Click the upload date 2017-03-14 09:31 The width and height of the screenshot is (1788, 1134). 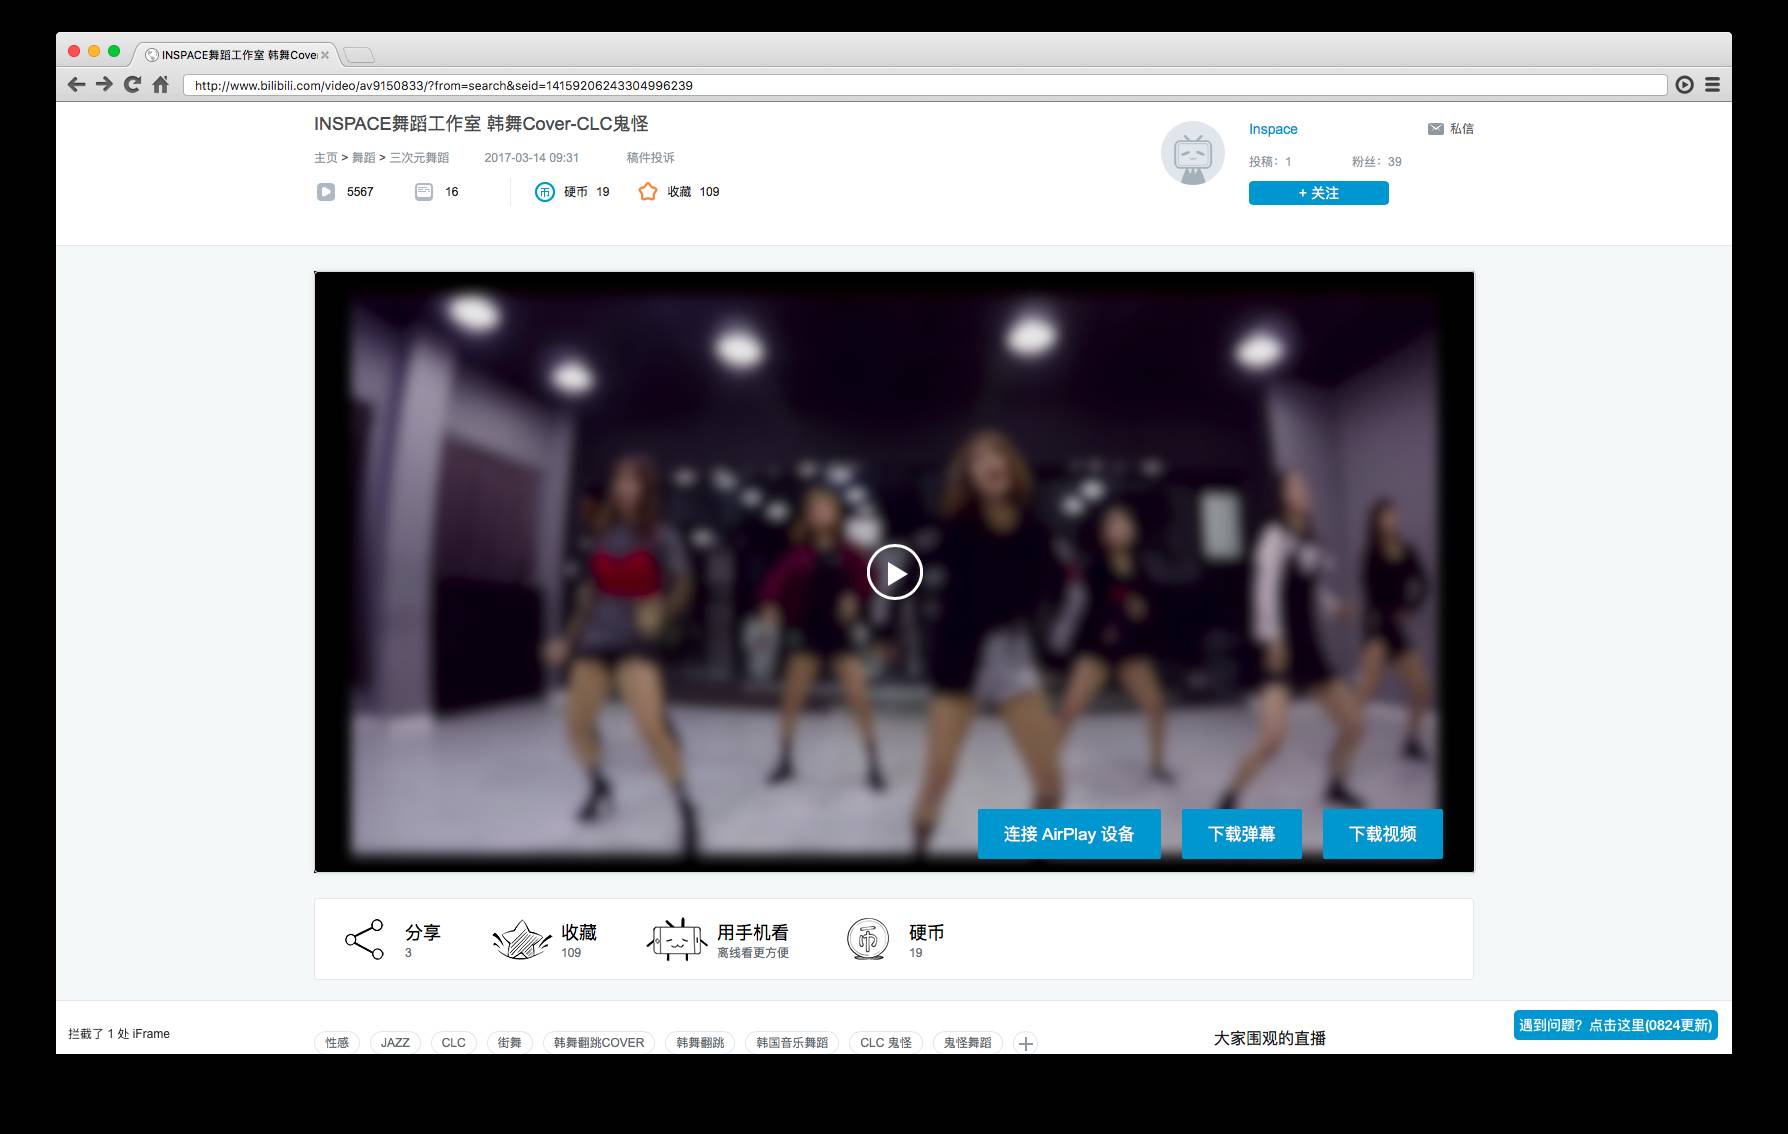pyautogui.click(x=532, y=158)
